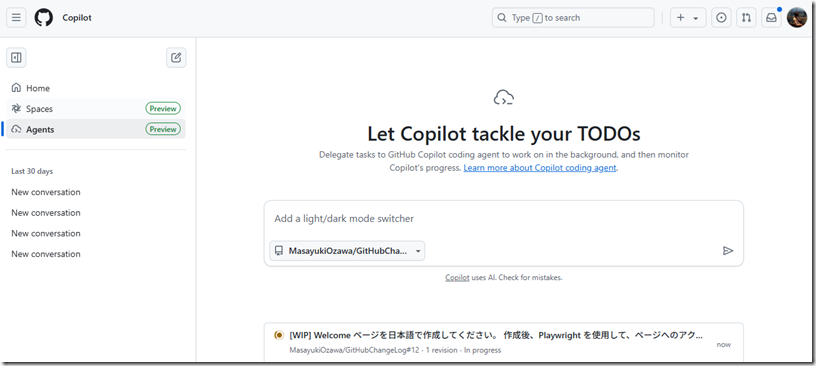Screen dimensions: 816x366
Task: Click the Home house icon in the sidebar
Action: click(16, 88)
